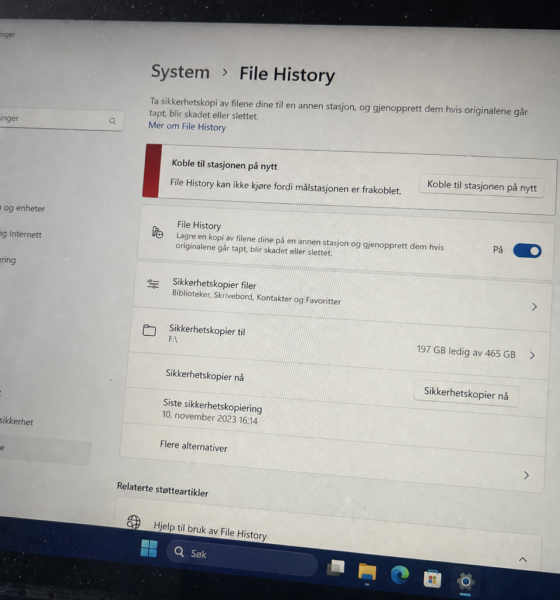Click the 'F:\' drive path text
The image size is (560, 600).
pos(173,339)
